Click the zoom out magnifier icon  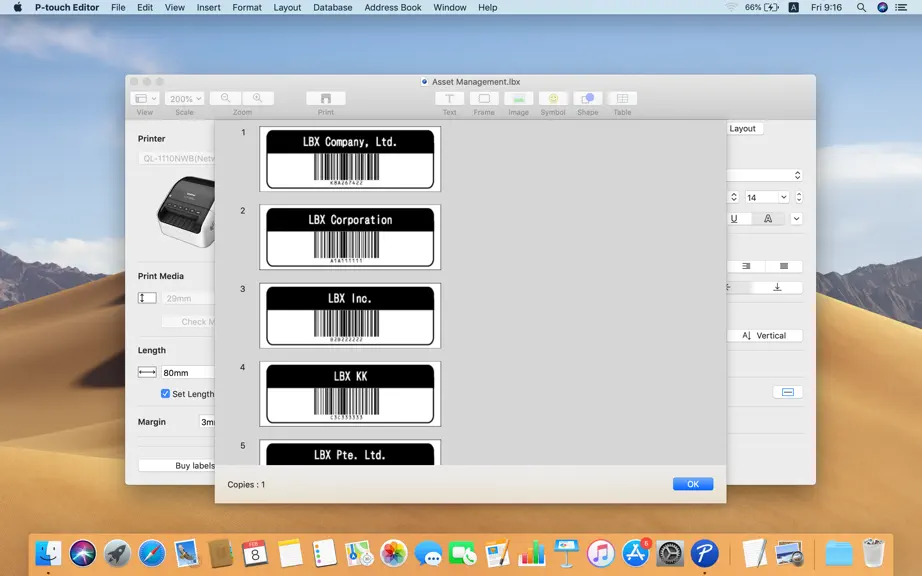pyautogui.click(x=225, y=98)
